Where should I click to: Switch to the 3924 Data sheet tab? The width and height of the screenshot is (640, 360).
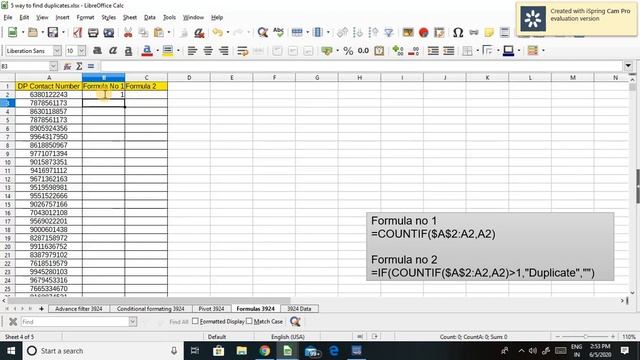pyautogui.click(x=299, y=309)
